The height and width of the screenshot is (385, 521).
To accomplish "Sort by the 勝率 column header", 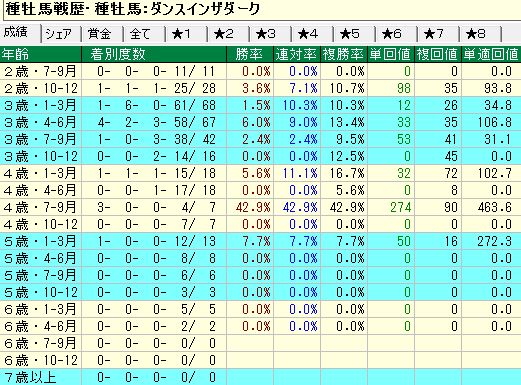I will pos(250,54).
